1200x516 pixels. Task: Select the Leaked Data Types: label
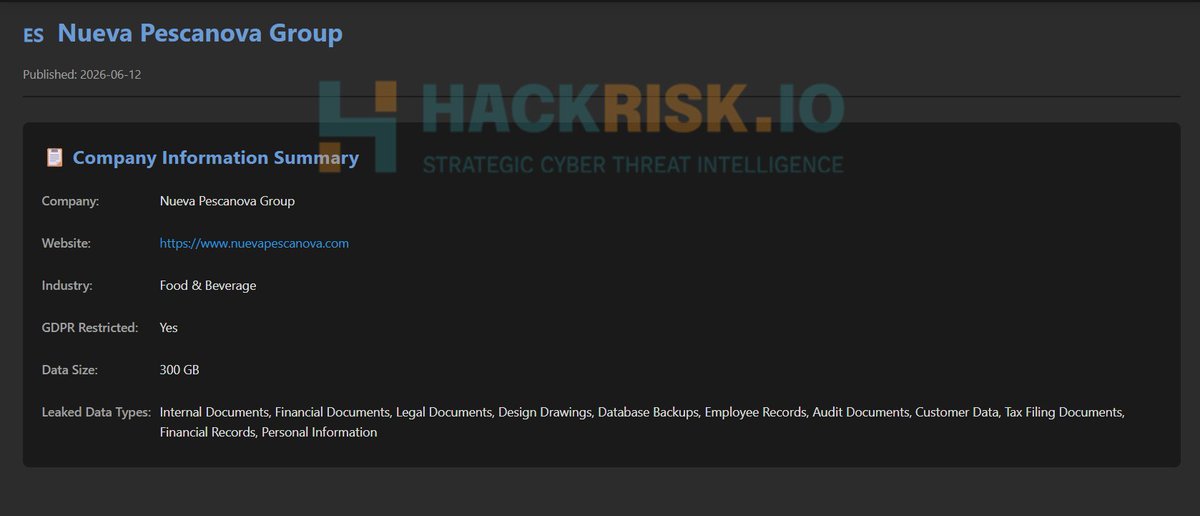[96, 412]
